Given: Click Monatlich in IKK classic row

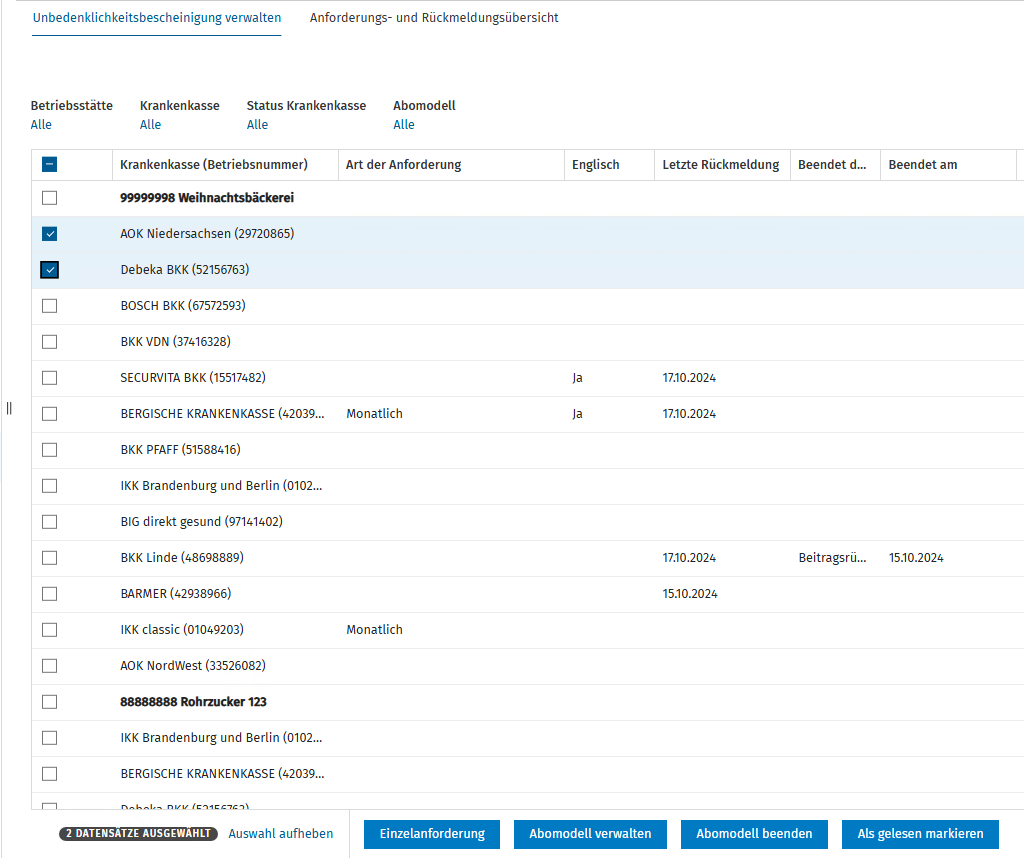Looking at the screenshot, I should (x=374, y=630).
